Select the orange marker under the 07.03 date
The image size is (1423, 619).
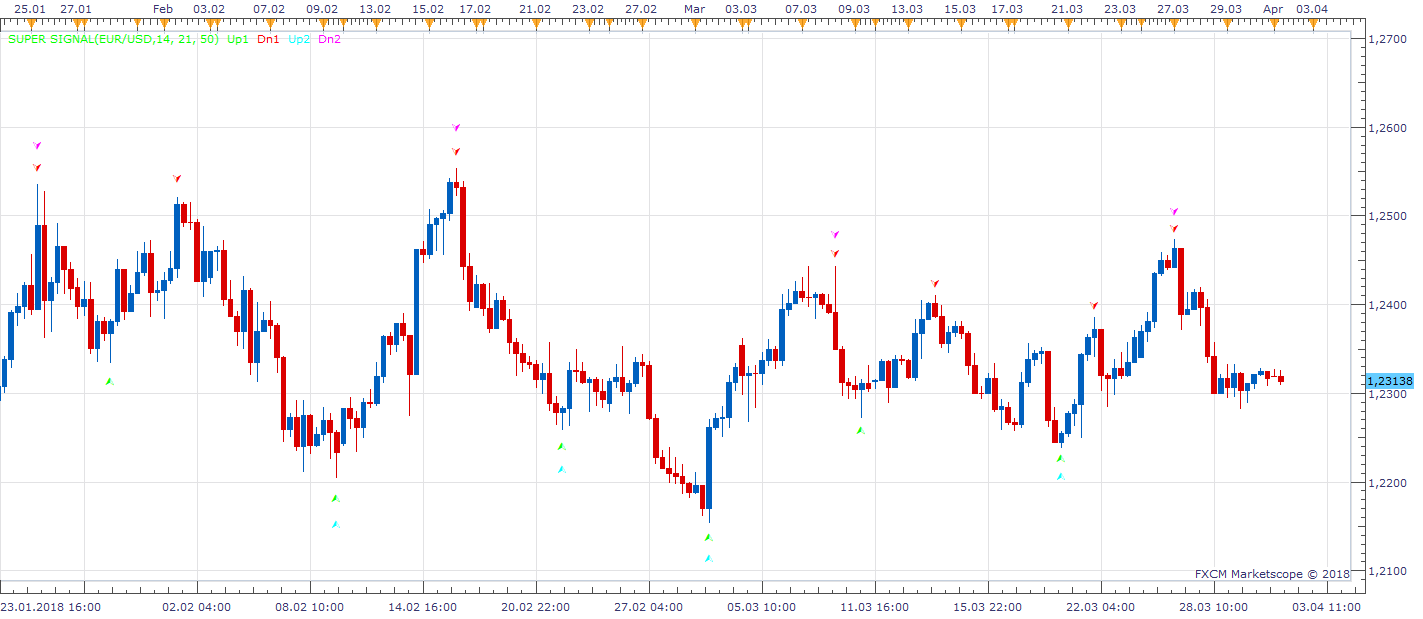[x=800, y=23]
